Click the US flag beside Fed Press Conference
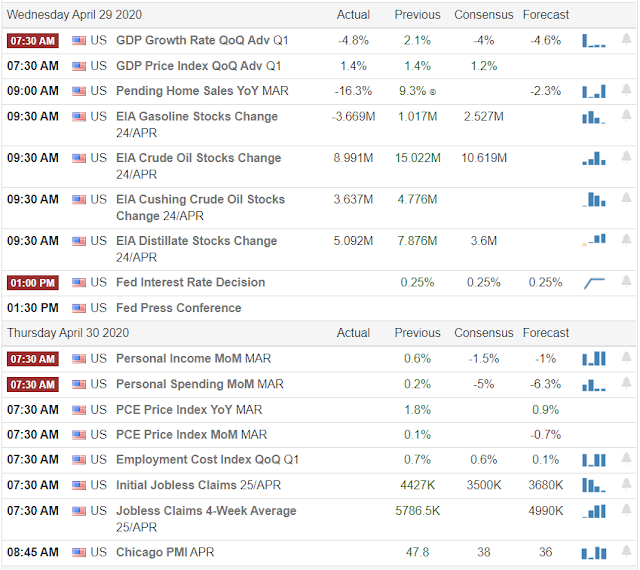 [x=79, y=308]
